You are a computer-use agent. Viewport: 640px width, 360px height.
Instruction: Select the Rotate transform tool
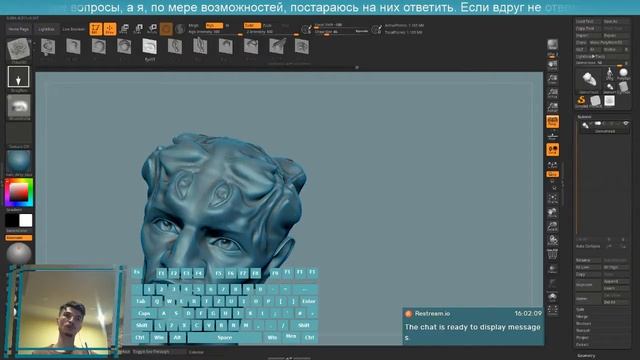pos(152,29)
